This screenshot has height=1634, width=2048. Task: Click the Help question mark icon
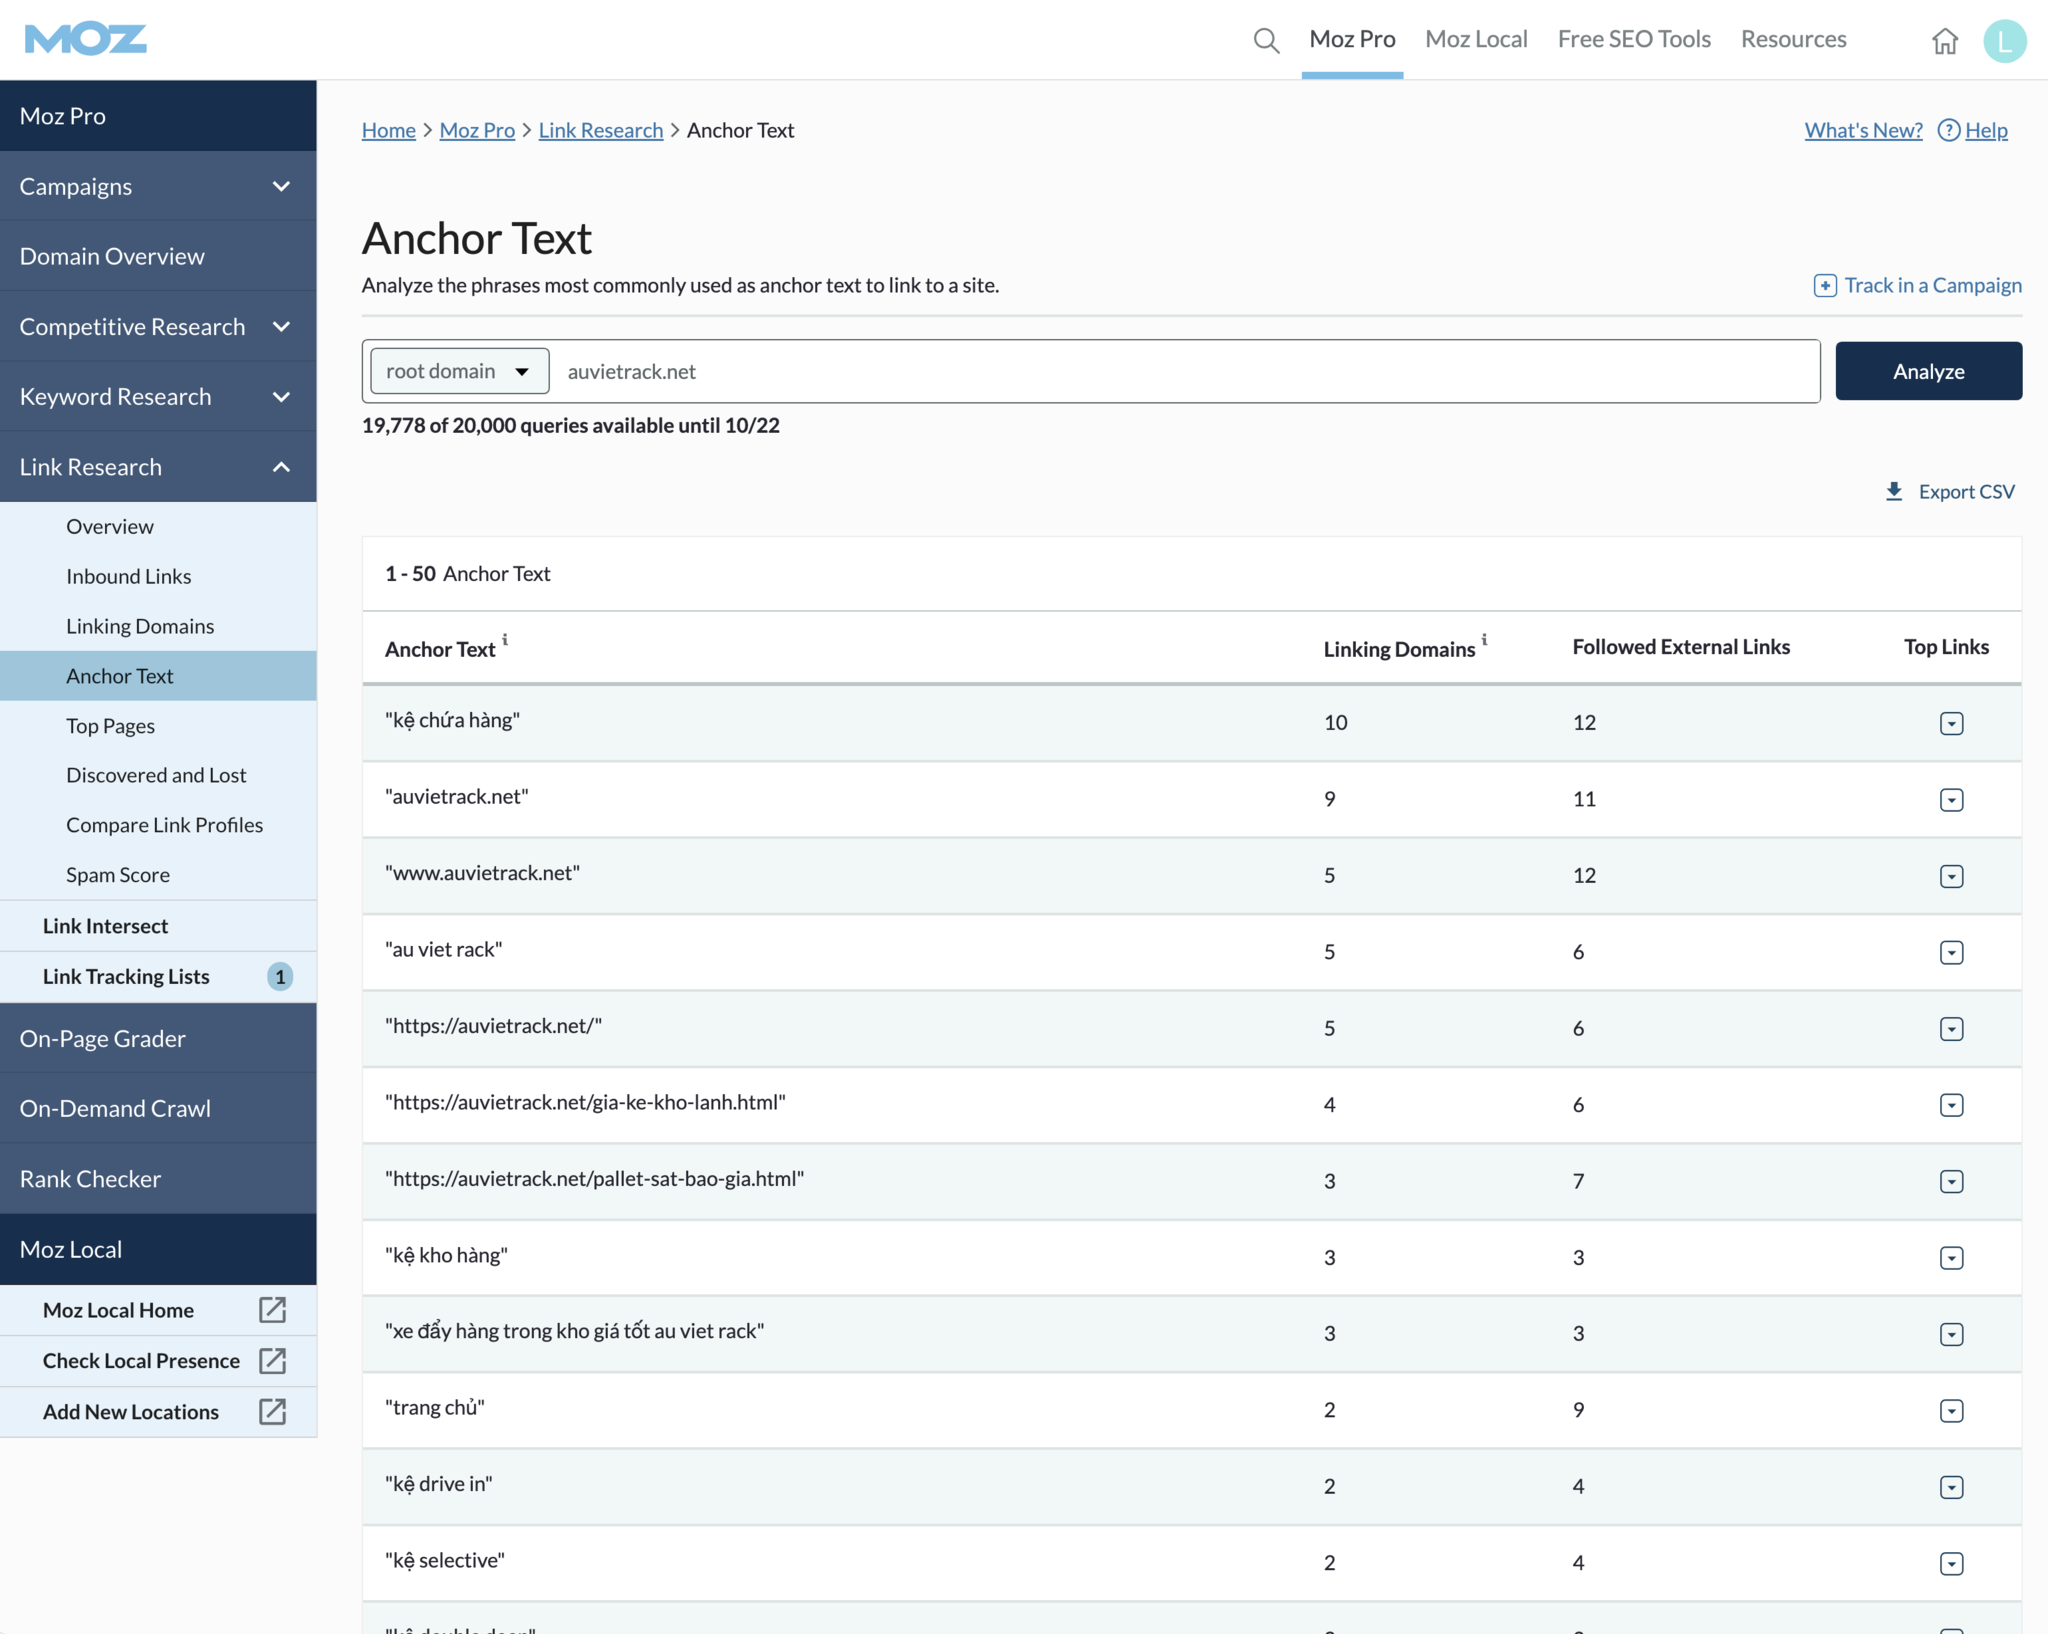1948,130
